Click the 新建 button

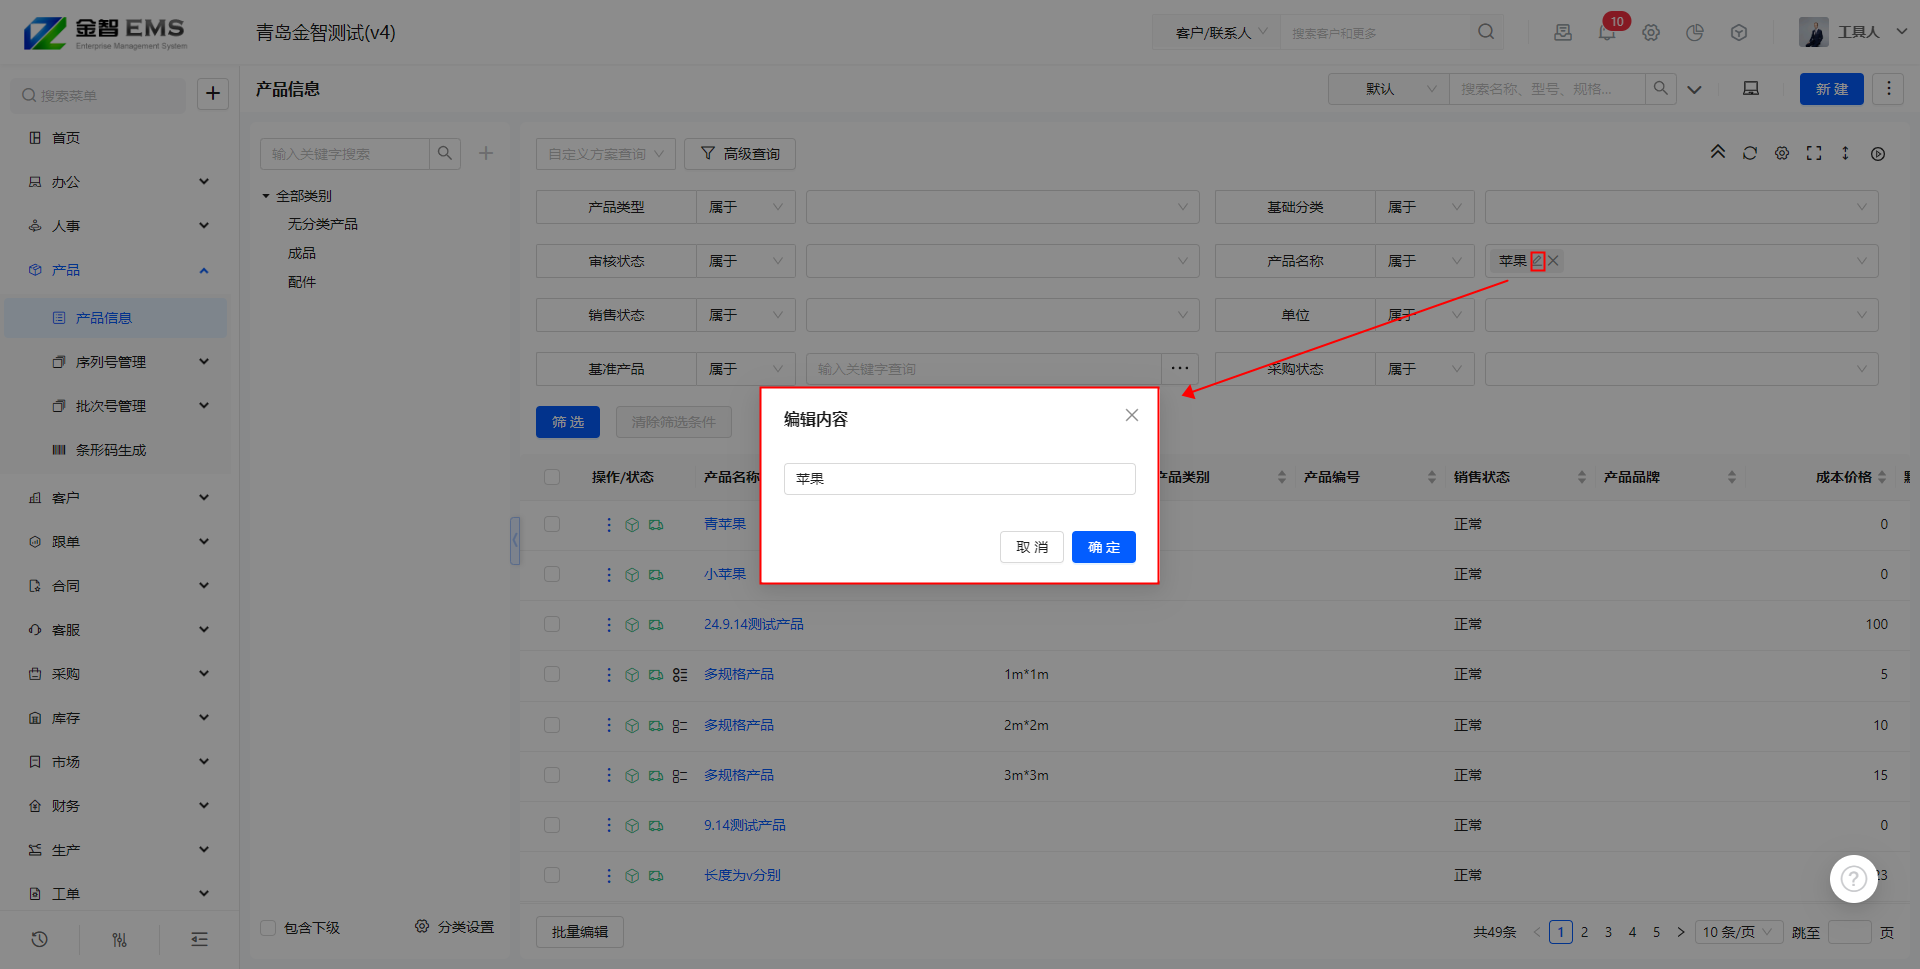point(1832,89)
